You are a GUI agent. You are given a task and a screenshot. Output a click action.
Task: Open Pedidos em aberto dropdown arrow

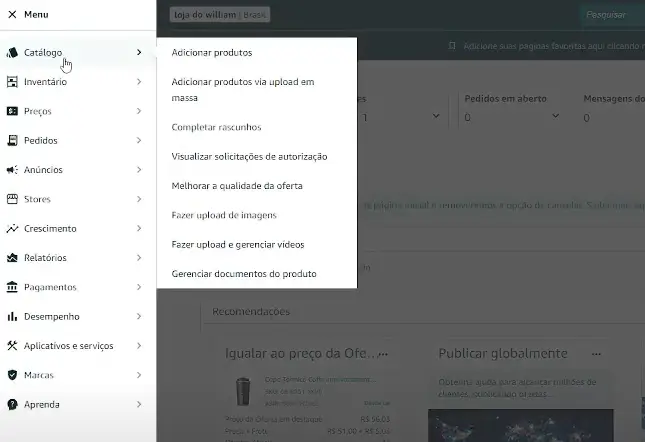(x=555, y=116)
